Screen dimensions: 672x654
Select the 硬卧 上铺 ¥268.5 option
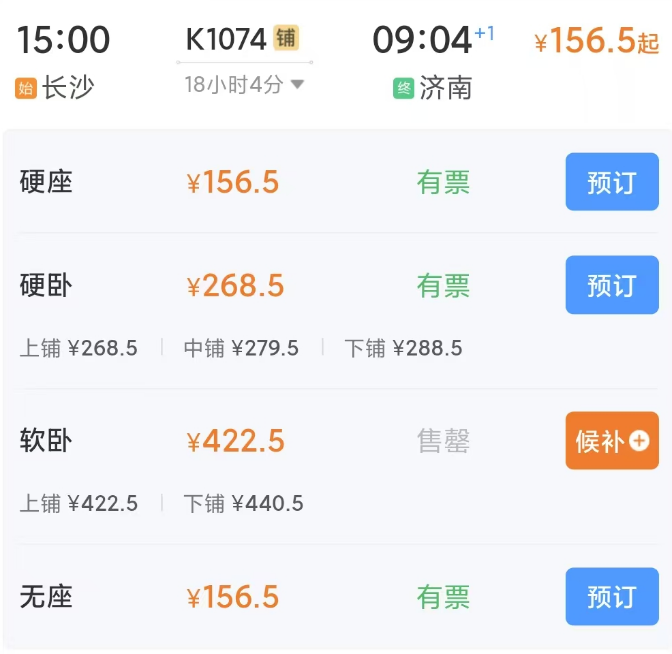coord(79,348)
